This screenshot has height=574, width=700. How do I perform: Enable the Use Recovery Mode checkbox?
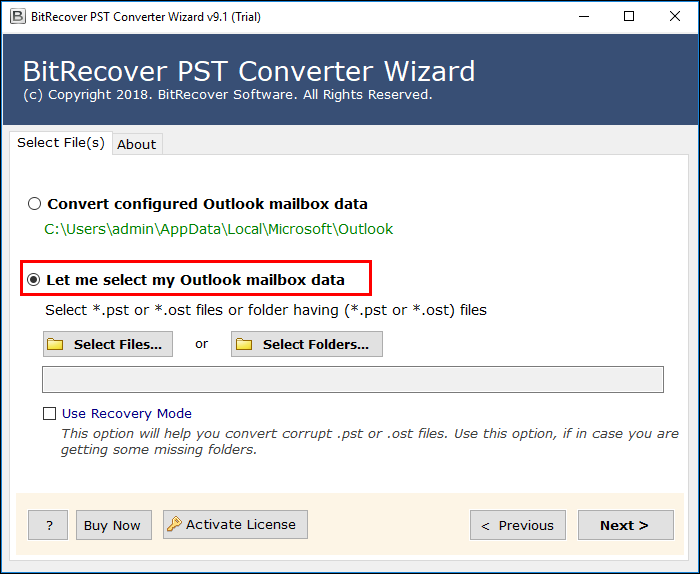pyautogui.click(x=50, y=413)
